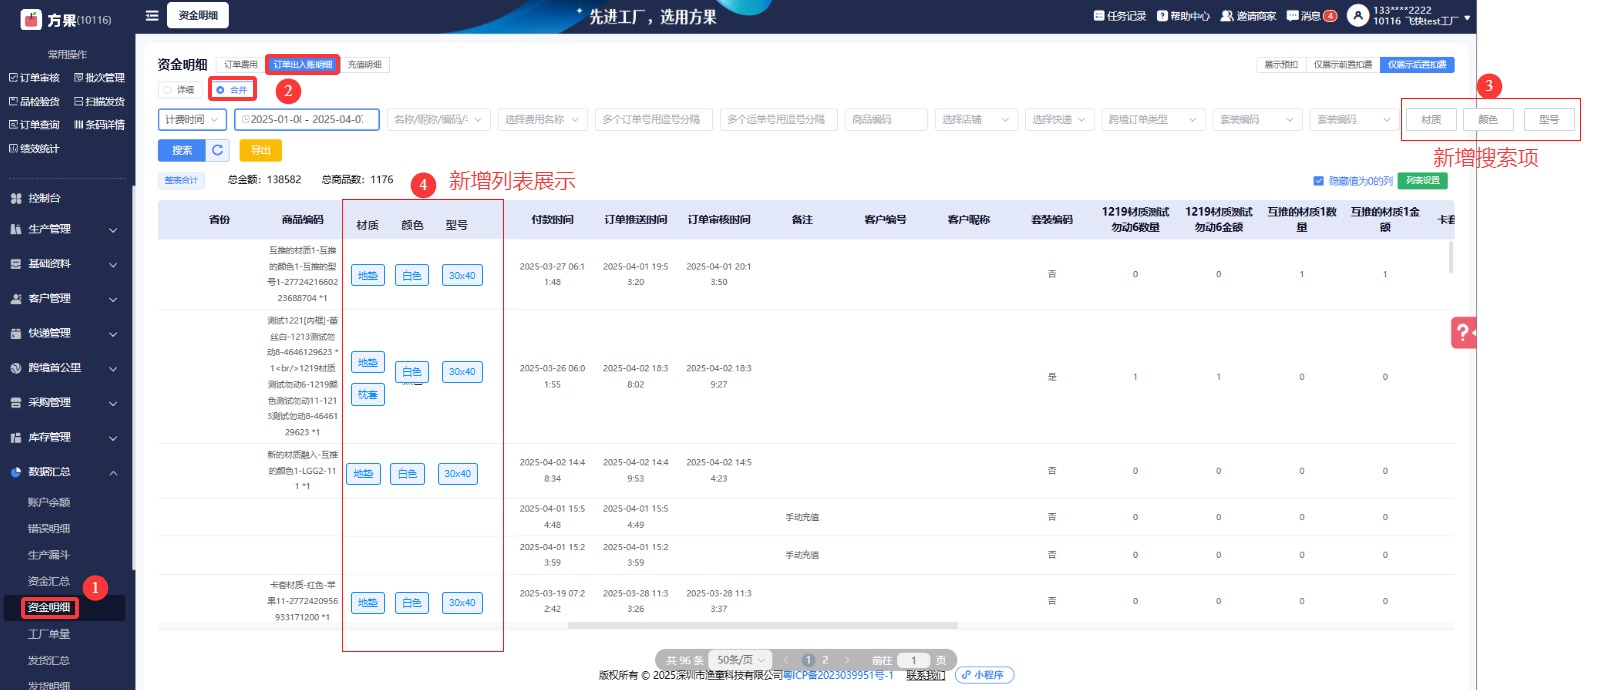
Task: Toggle the 隐藏值为0的列 checkbox
Action: tap(1318, 181)
